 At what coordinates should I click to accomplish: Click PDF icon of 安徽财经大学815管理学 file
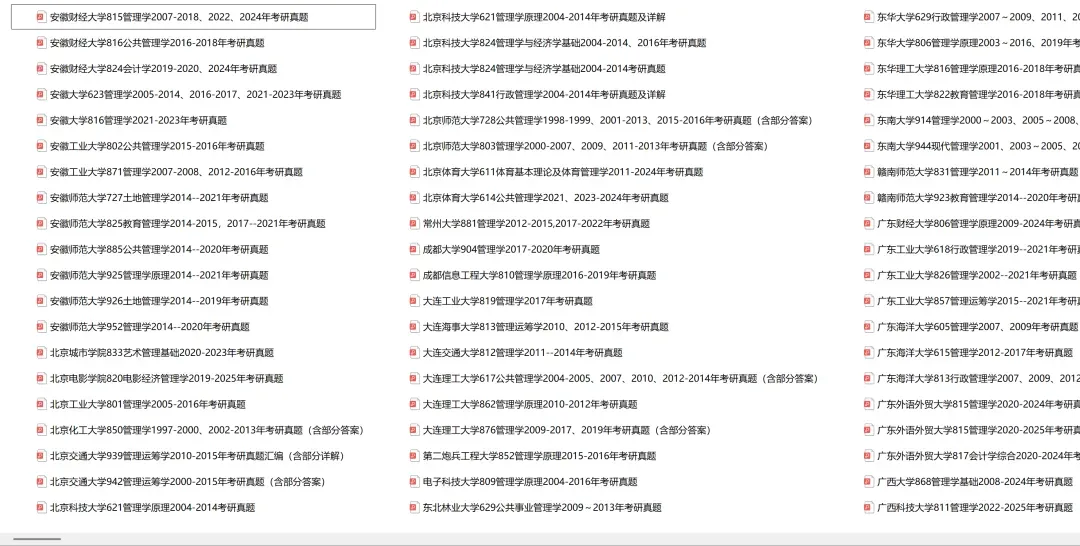(x=41, y=17)
